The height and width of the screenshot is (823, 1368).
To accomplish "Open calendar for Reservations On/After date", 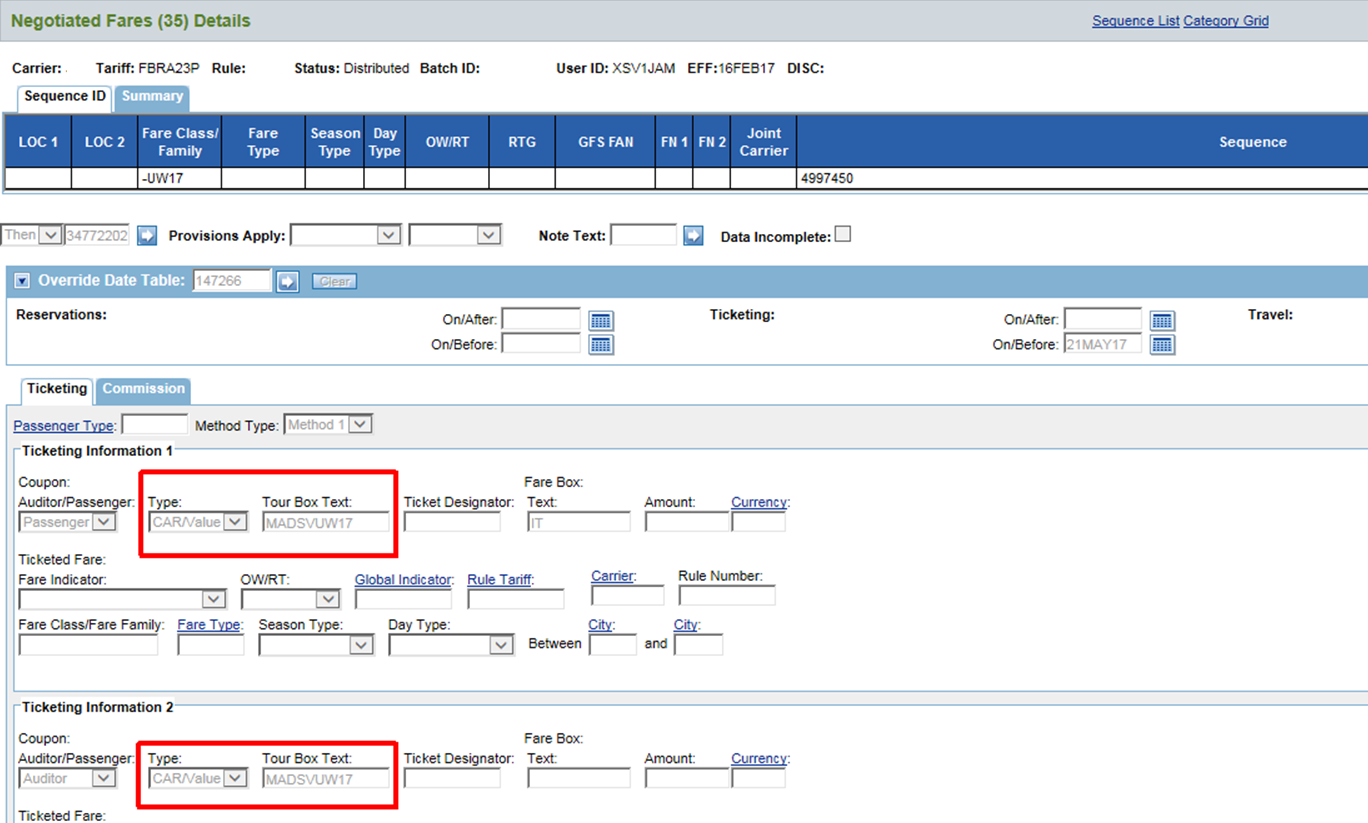I will [600, 321].
